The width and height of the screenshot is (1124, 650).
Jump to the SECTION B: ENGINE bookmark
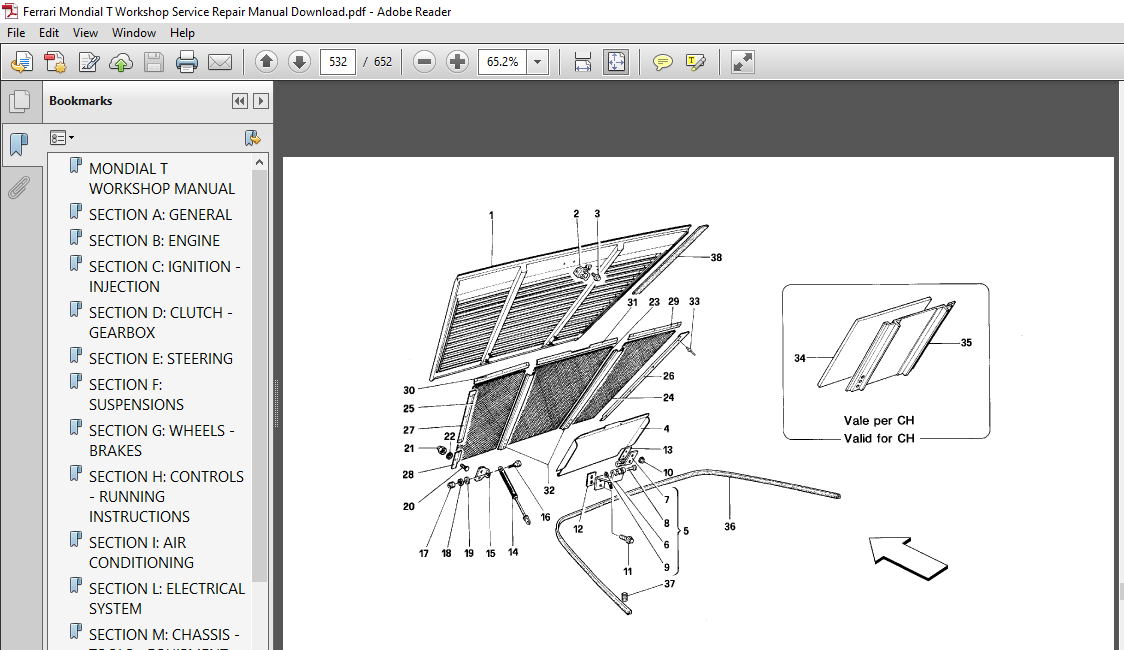click(154, 240)
